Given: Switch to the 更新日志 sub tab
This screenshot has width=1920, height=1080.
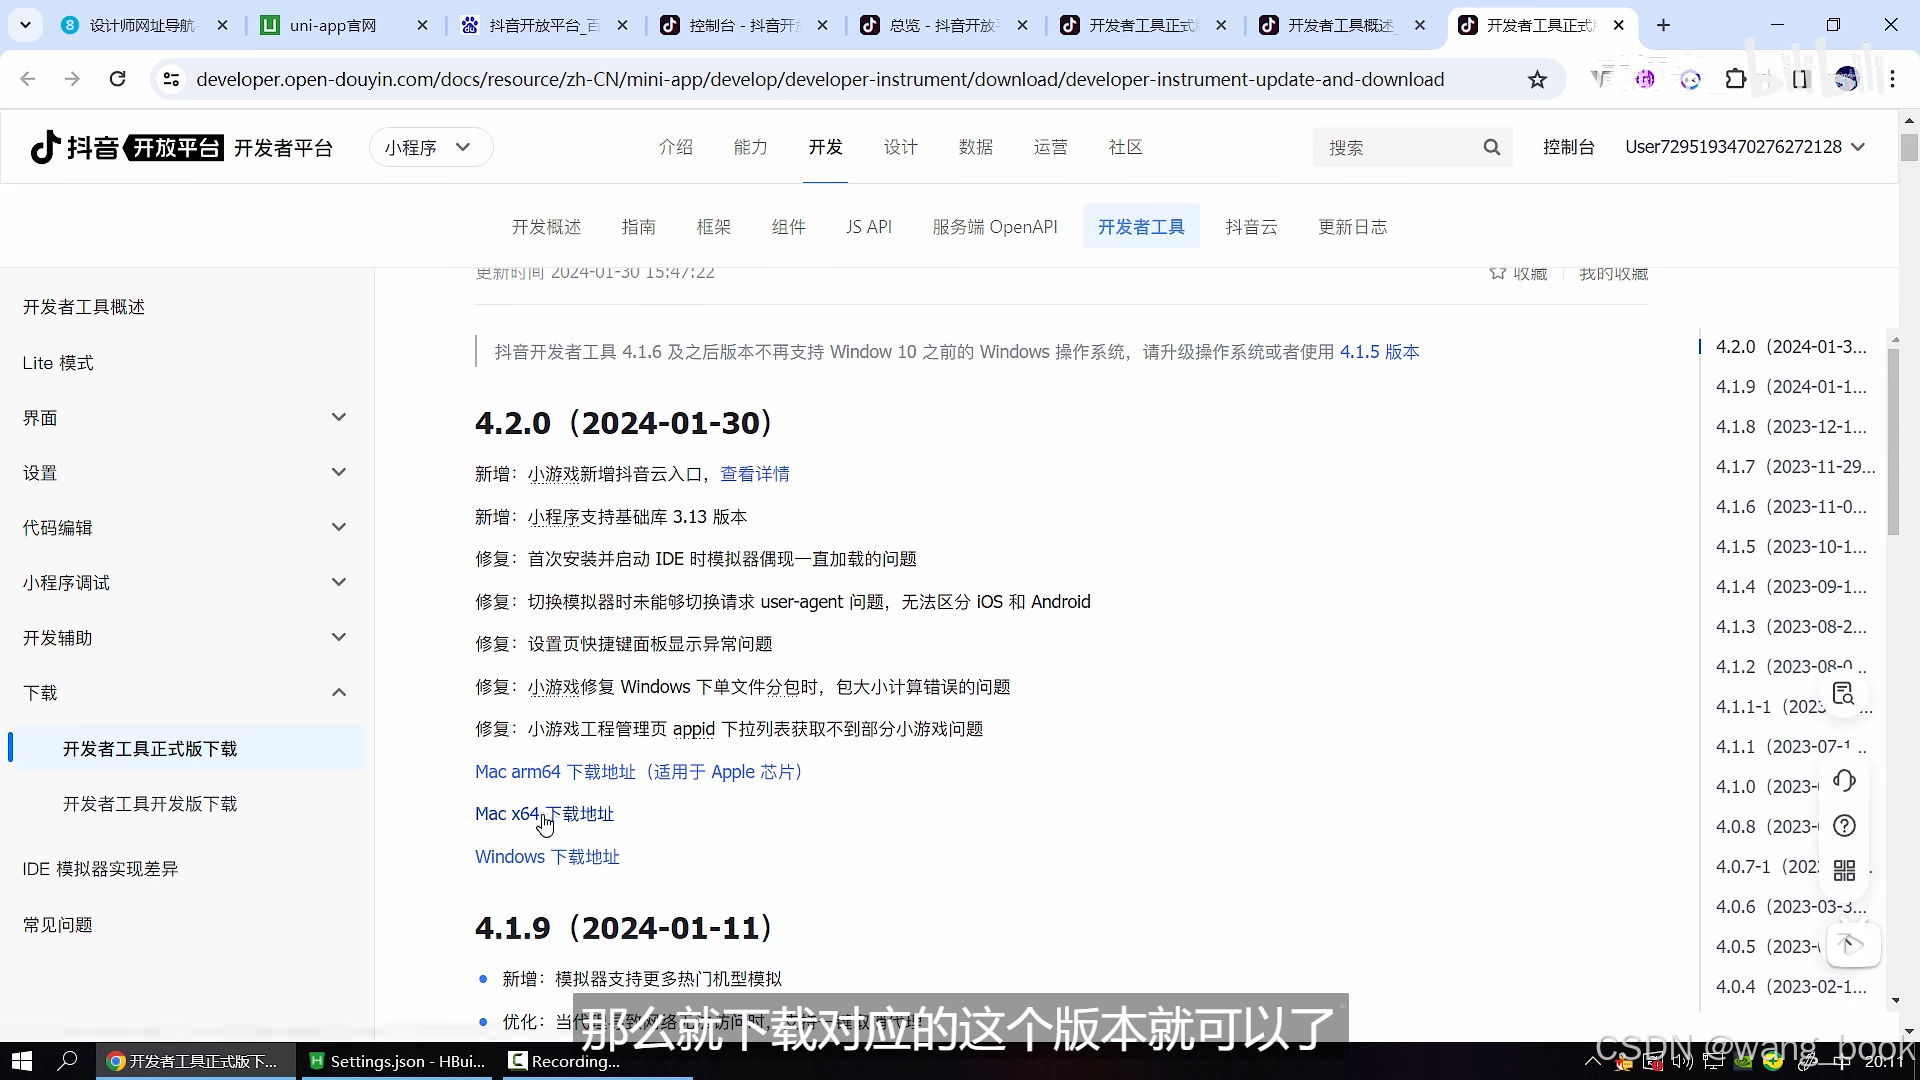Looking at the screenshot, I should [1353, 227].
